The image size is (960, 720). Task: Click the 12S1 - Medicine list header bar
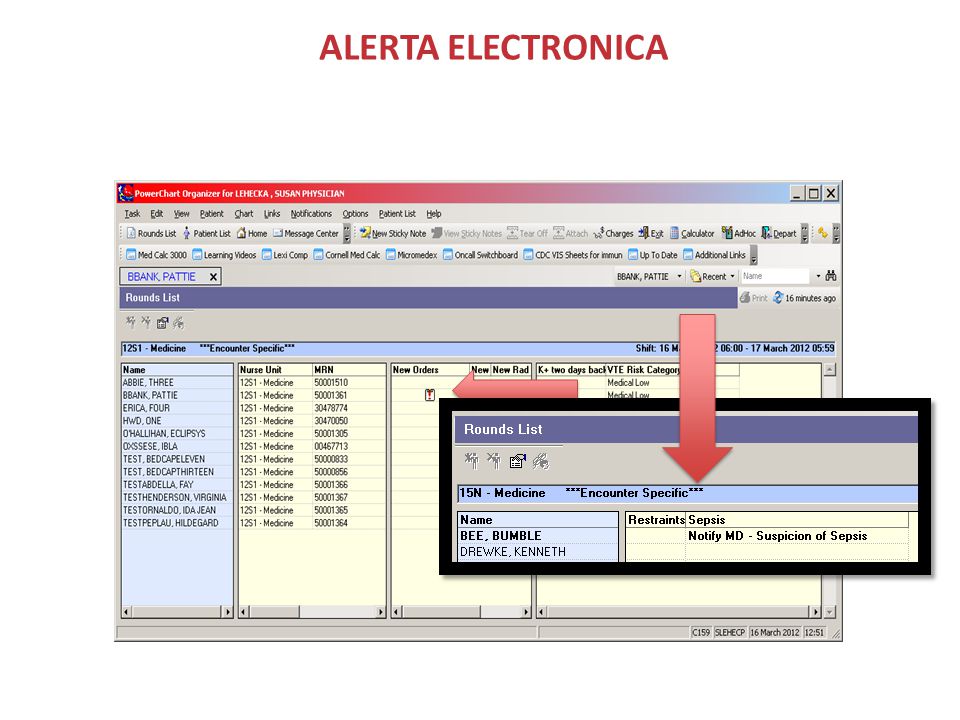478,348
